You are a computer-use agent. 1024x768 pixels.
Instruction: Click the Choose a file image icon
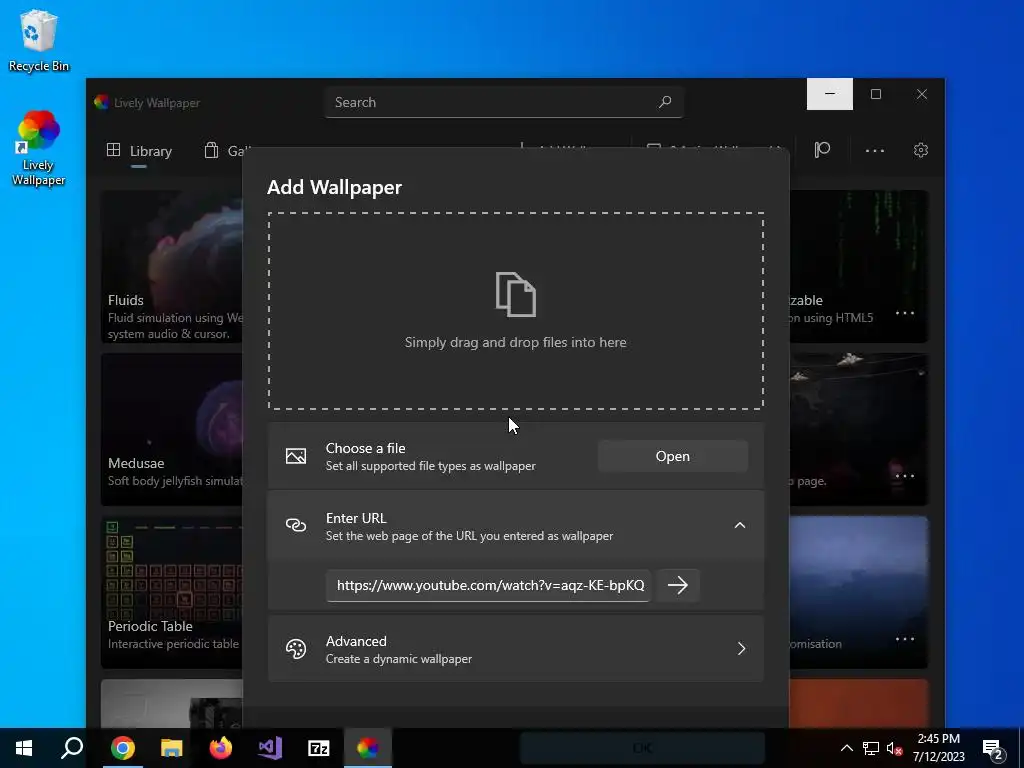point(296,456)
